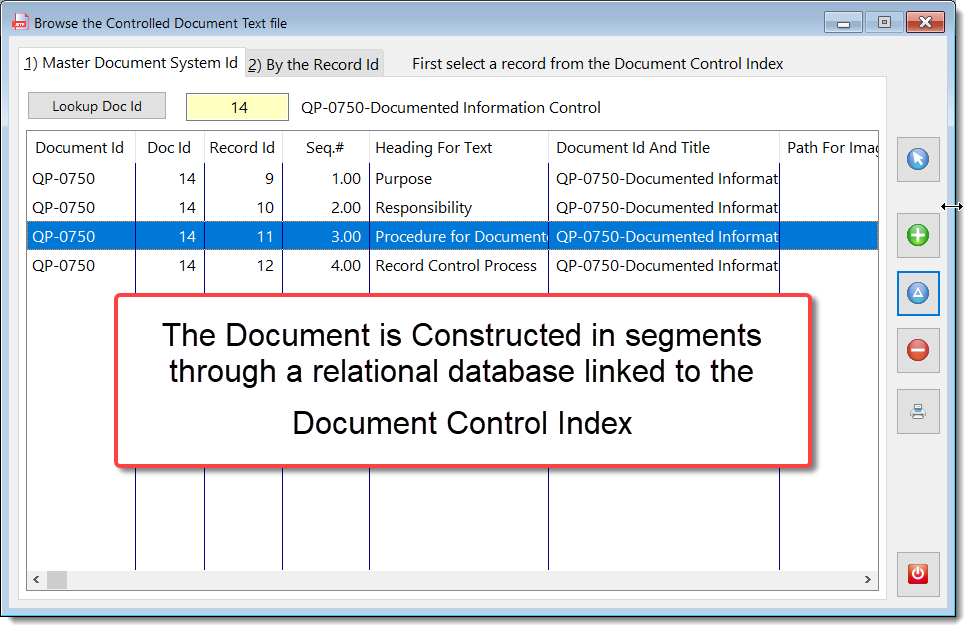Click the right arrow of the horizontal scrollbar

pos(868,579)
